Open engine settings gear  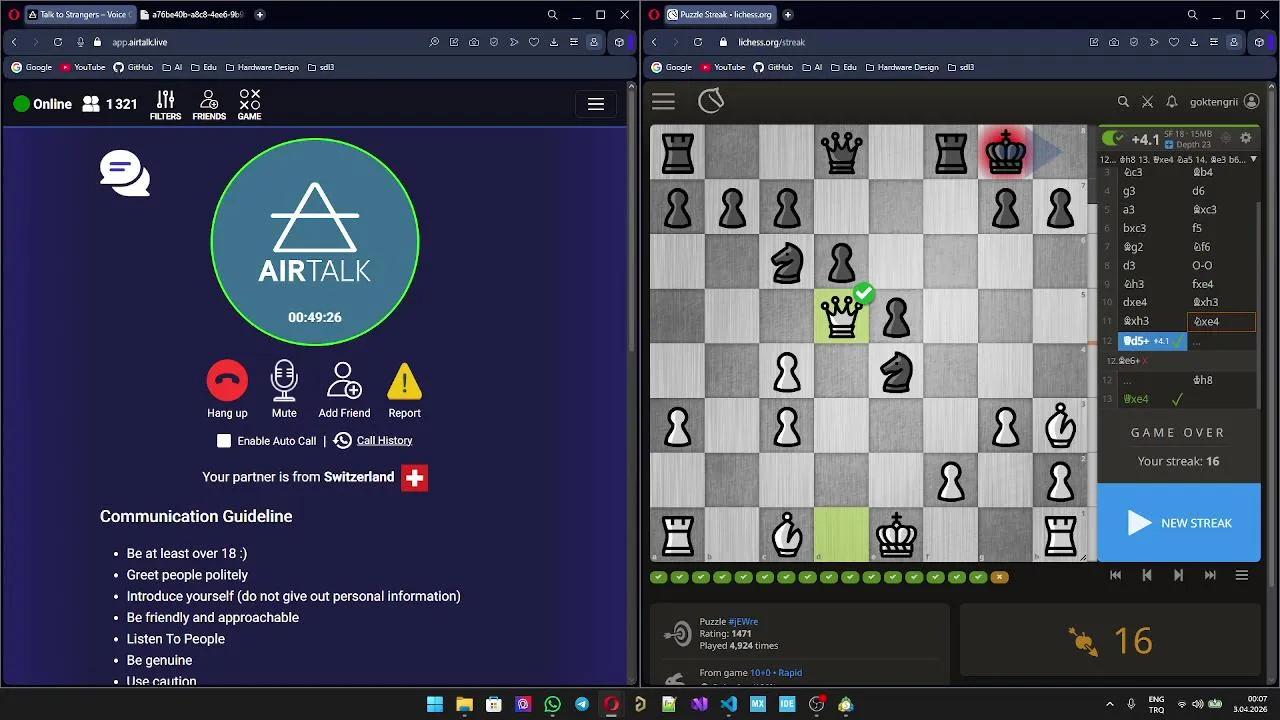[1246, 138]
